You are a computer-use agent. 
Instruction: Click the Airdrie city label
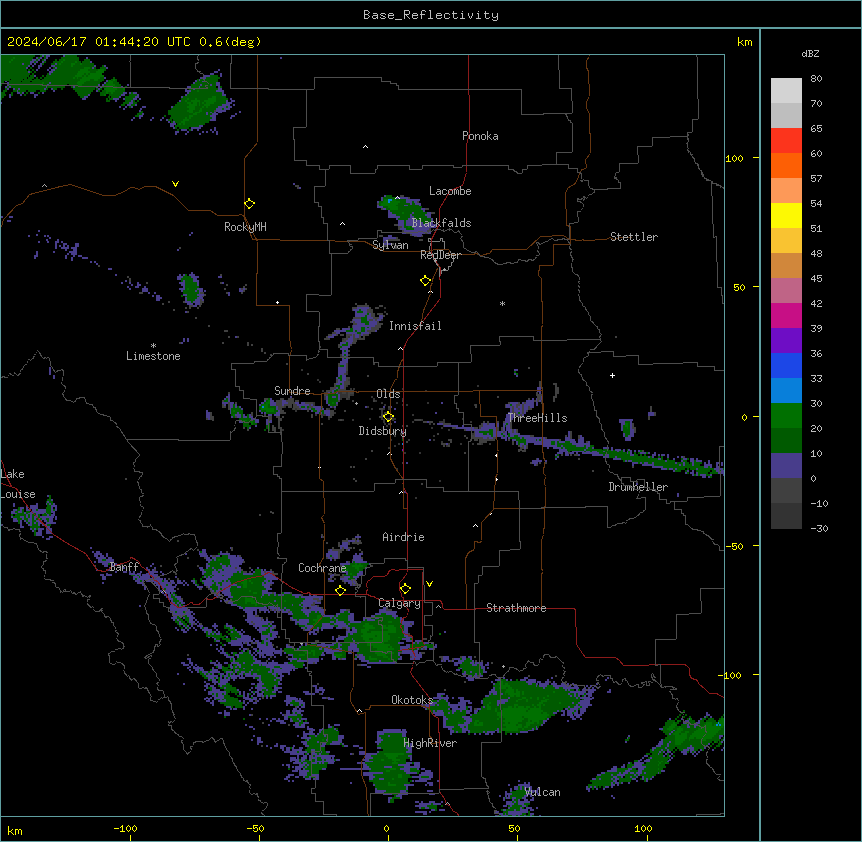pos(403,537)
